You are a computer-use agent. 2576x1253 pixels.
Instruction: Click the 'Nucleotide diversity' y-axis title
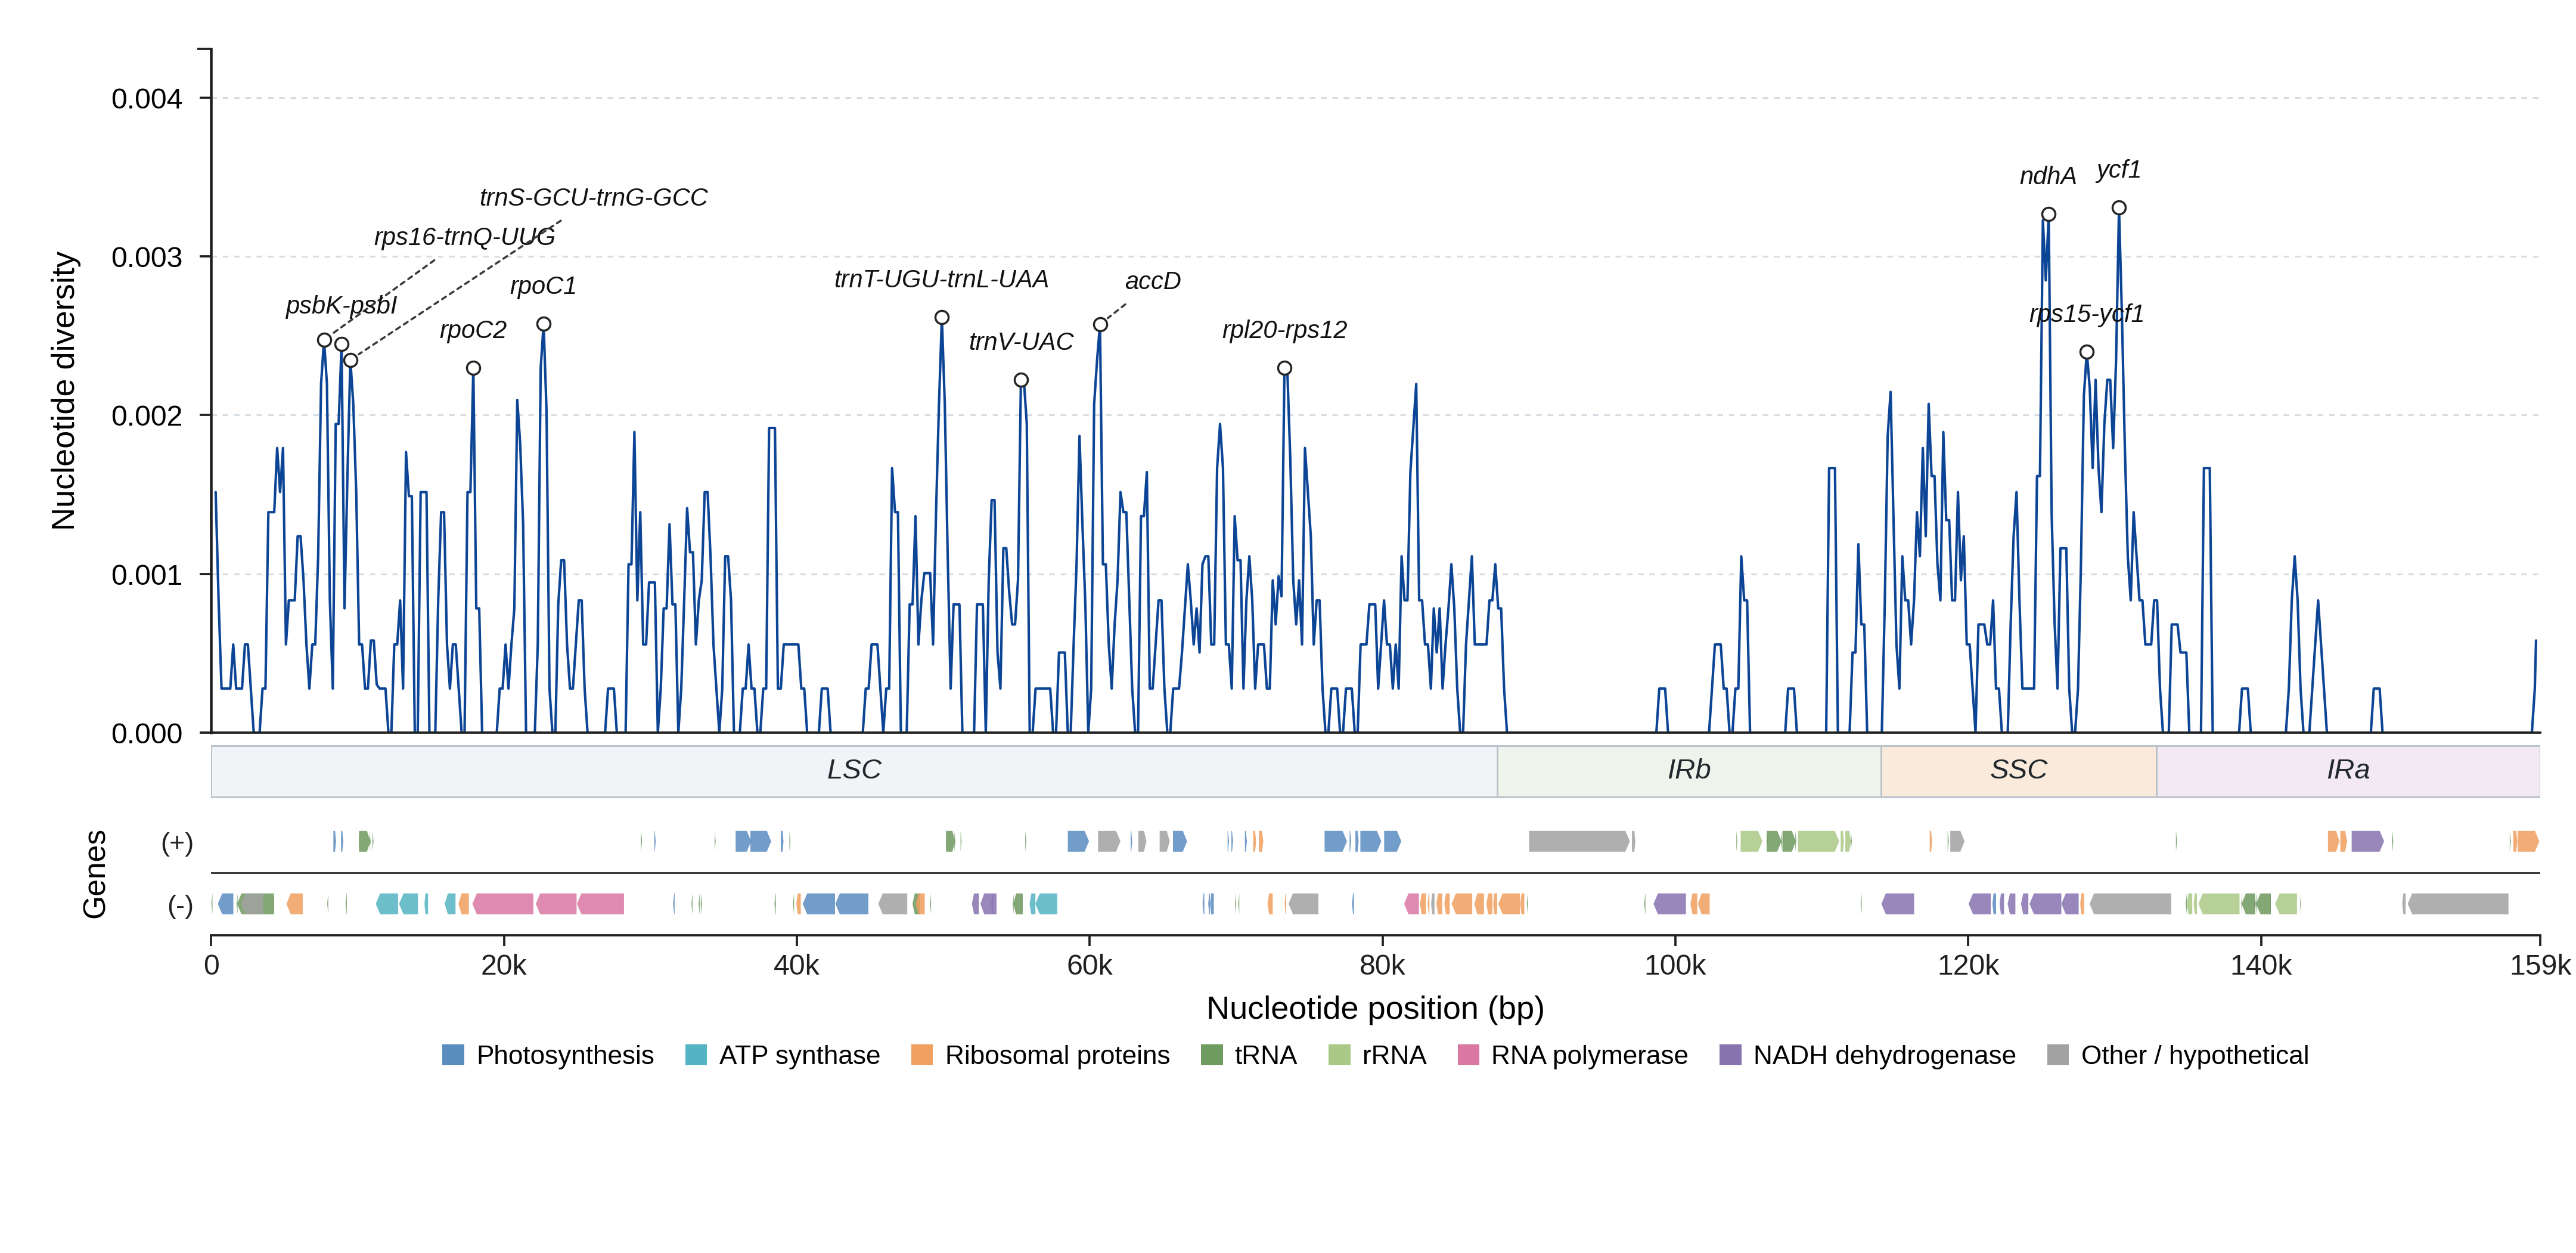click(x=64, y=391)
